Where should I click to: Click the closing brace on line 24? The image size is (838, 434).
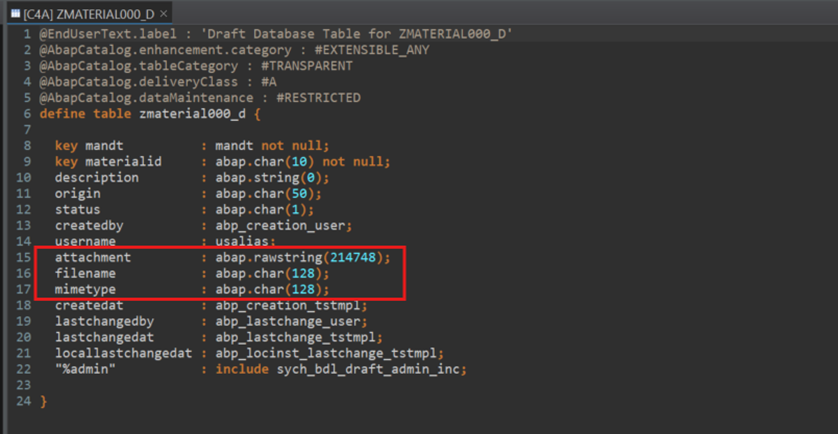click(x=43, y=401)
